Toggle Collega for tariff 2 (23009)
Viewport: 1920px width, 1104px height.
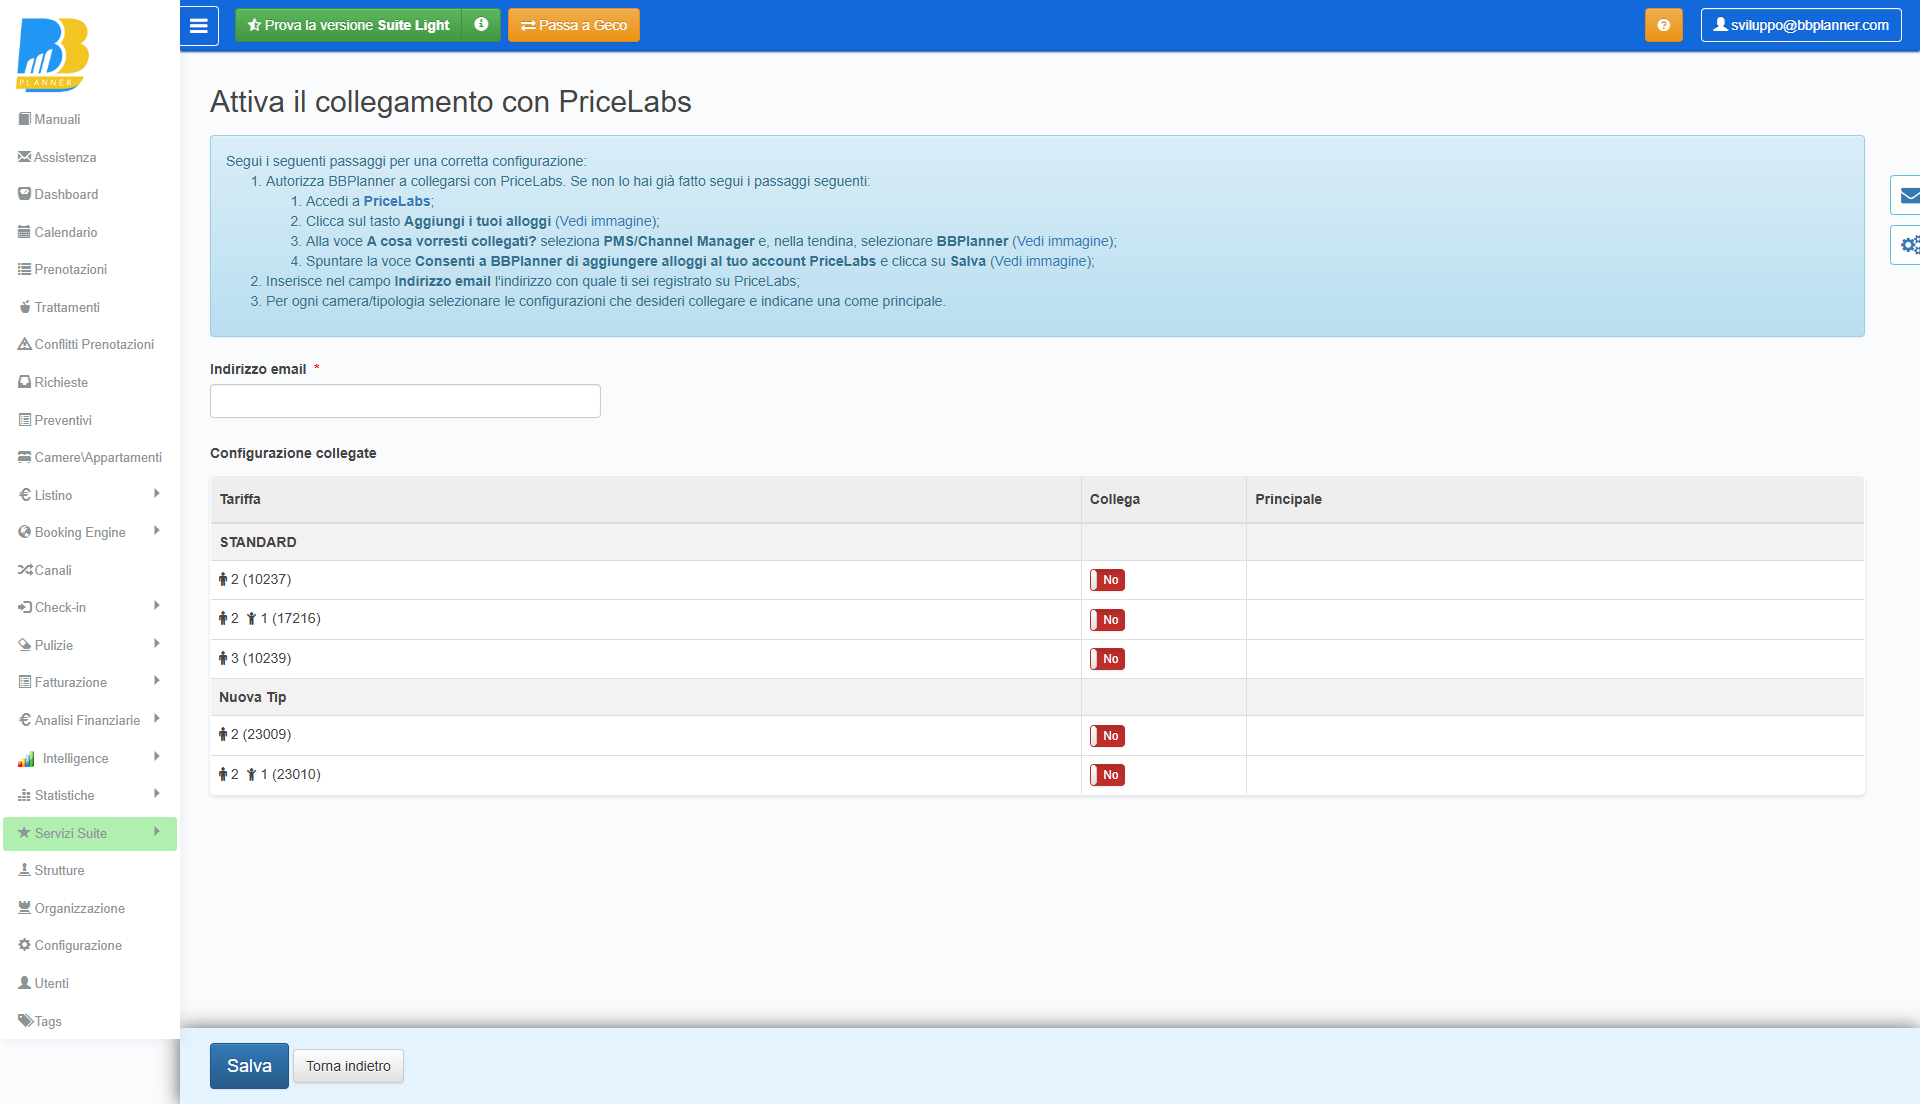coord(1107,736)
